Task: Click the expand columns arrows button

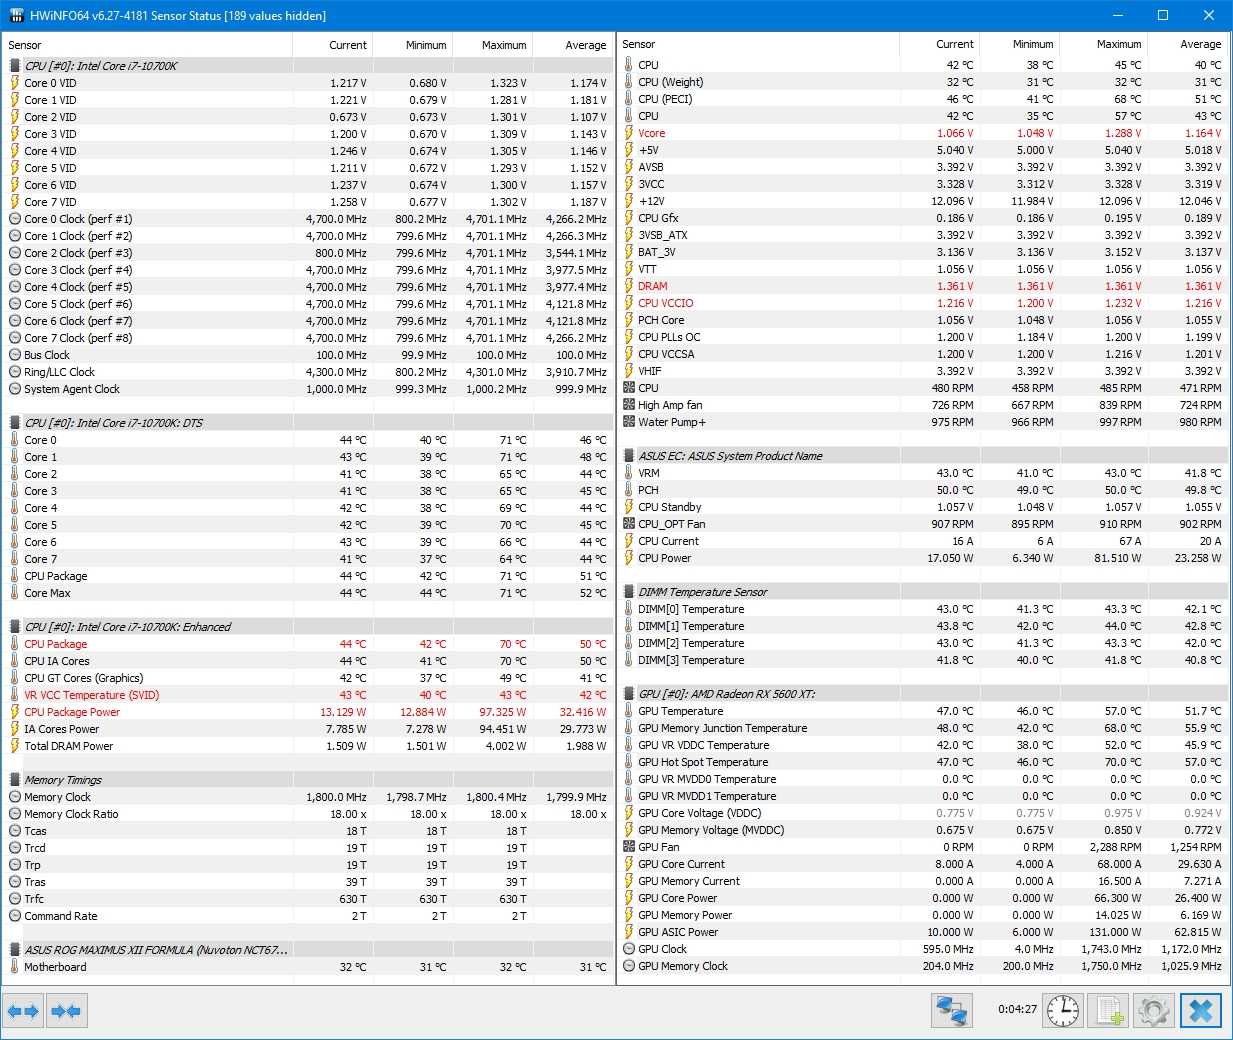Action: (23, 1011)
